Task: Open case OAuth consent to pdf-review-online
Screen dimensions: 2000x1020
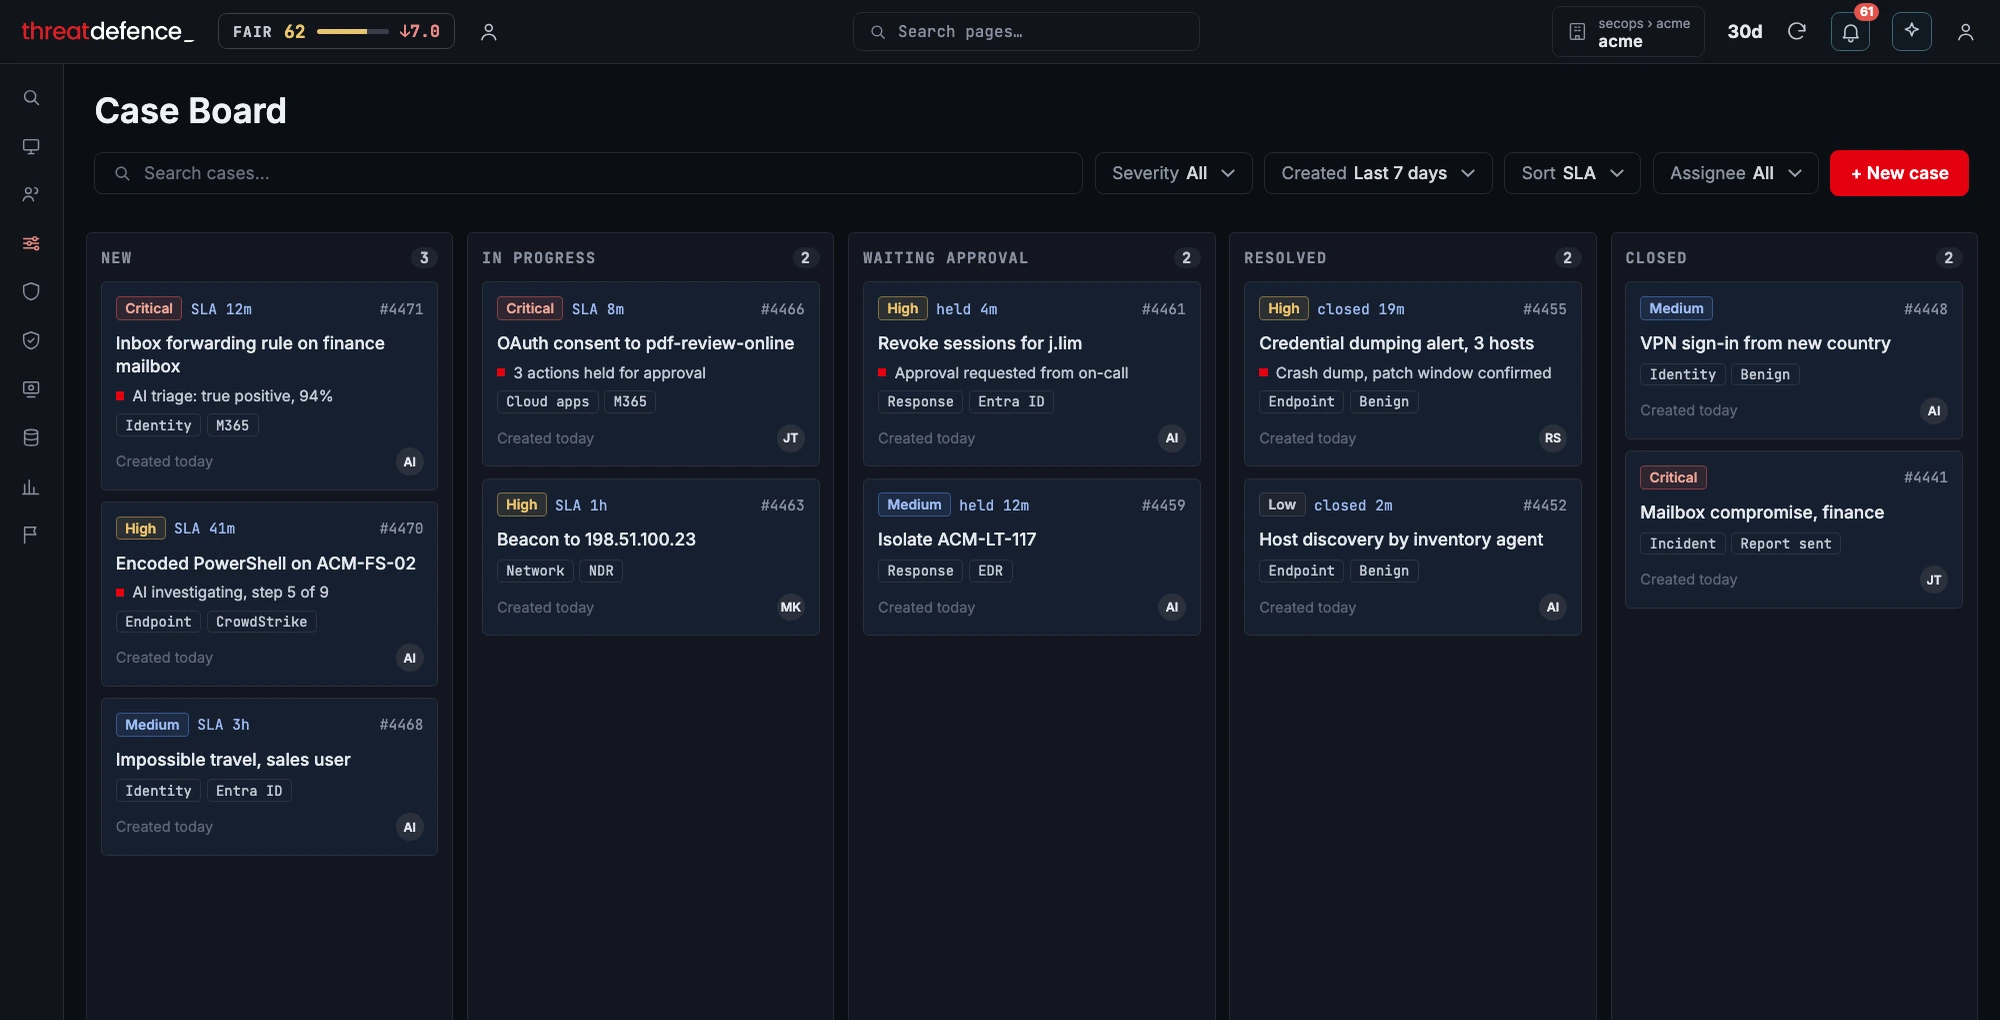Action: click(650, 374)
